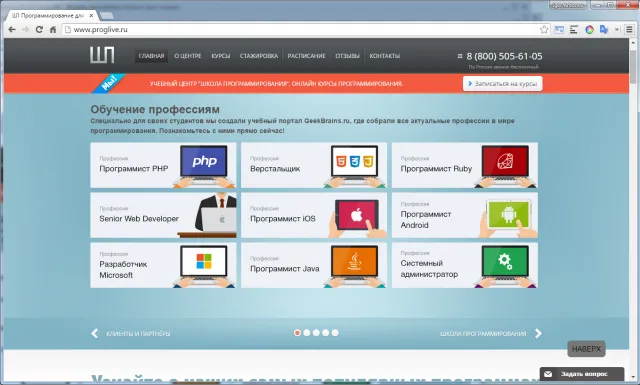Image resolution: width=640 pixels, height=385 pixels.
Task: Open the Программист PHP profession card
Action: [x=163, y=165]
